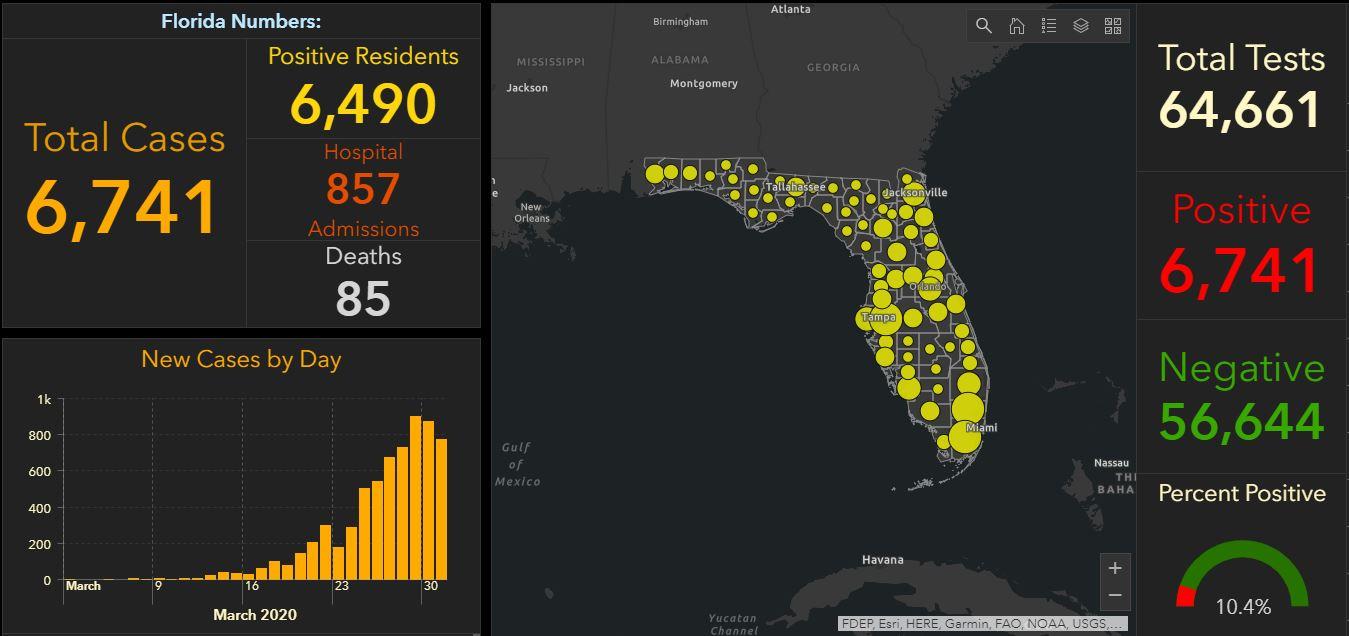This screenshot has width=1349, height=636.
Task: Show the map legend list
Action: (1048, 26)
